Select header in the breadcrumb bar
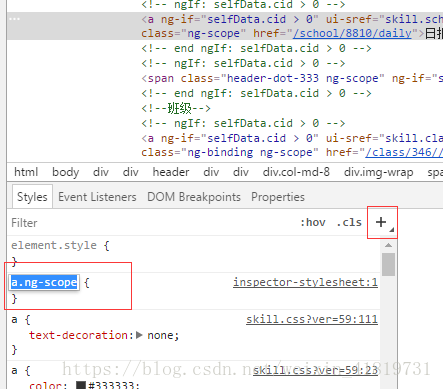Viewport: 443px width, 389px height. point(171,172)
